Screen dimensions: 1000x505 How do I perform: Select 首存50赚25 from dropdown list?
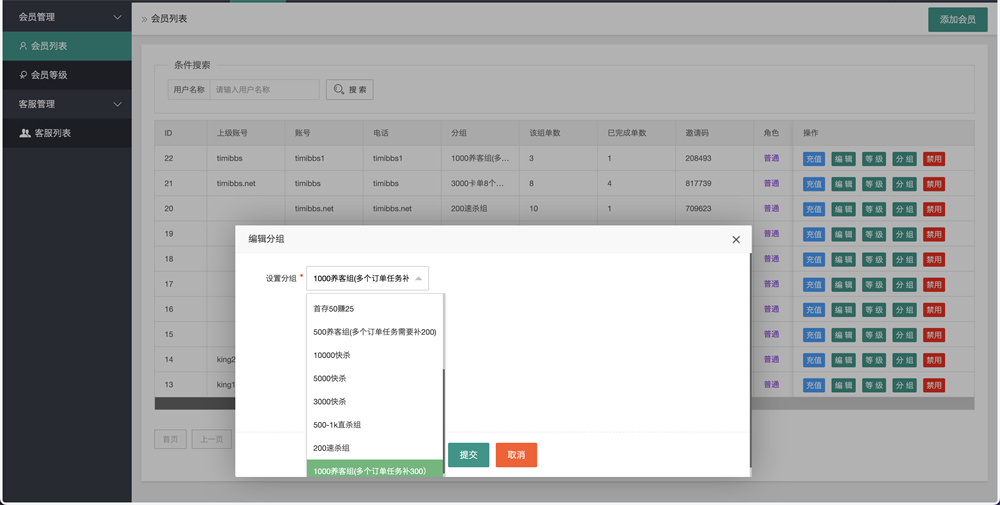334,308
